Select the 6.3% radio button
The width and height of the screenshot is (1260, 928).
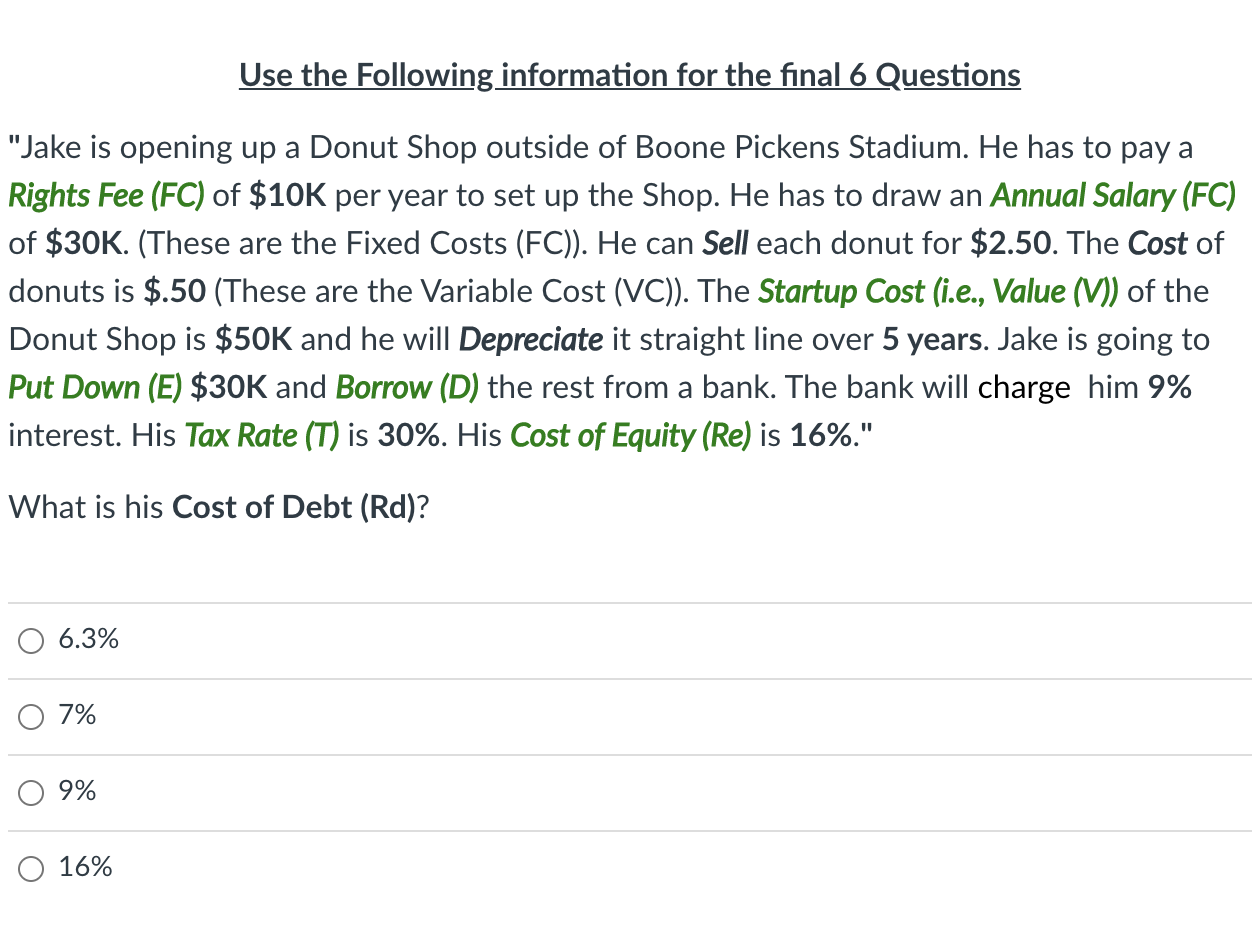pos(31,640)
